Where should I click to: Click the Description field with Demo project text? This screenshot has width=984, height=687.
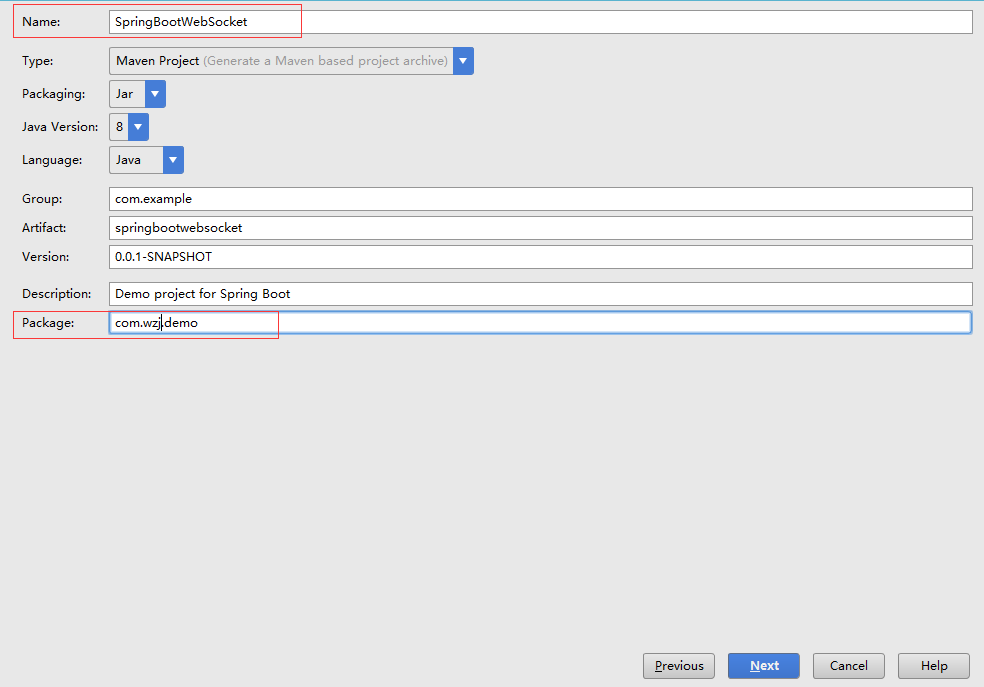pos(540,294)
